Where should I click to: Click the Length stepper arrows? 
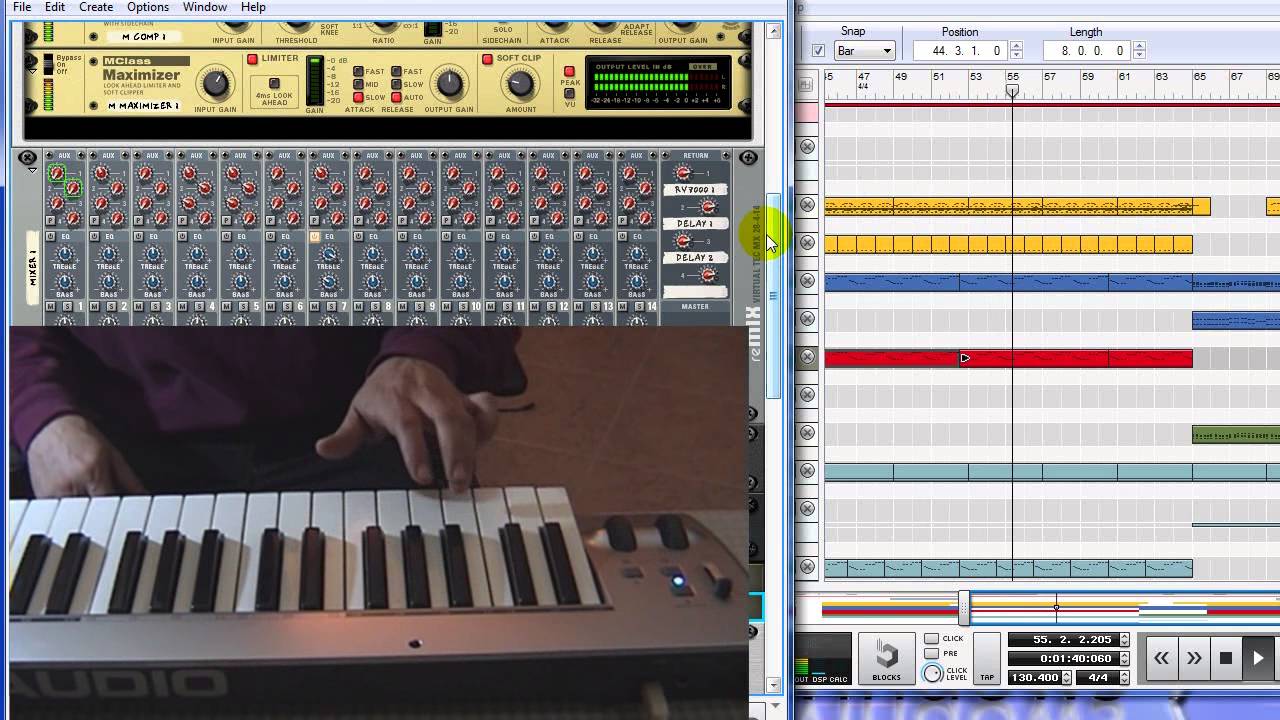(1139, 51)
